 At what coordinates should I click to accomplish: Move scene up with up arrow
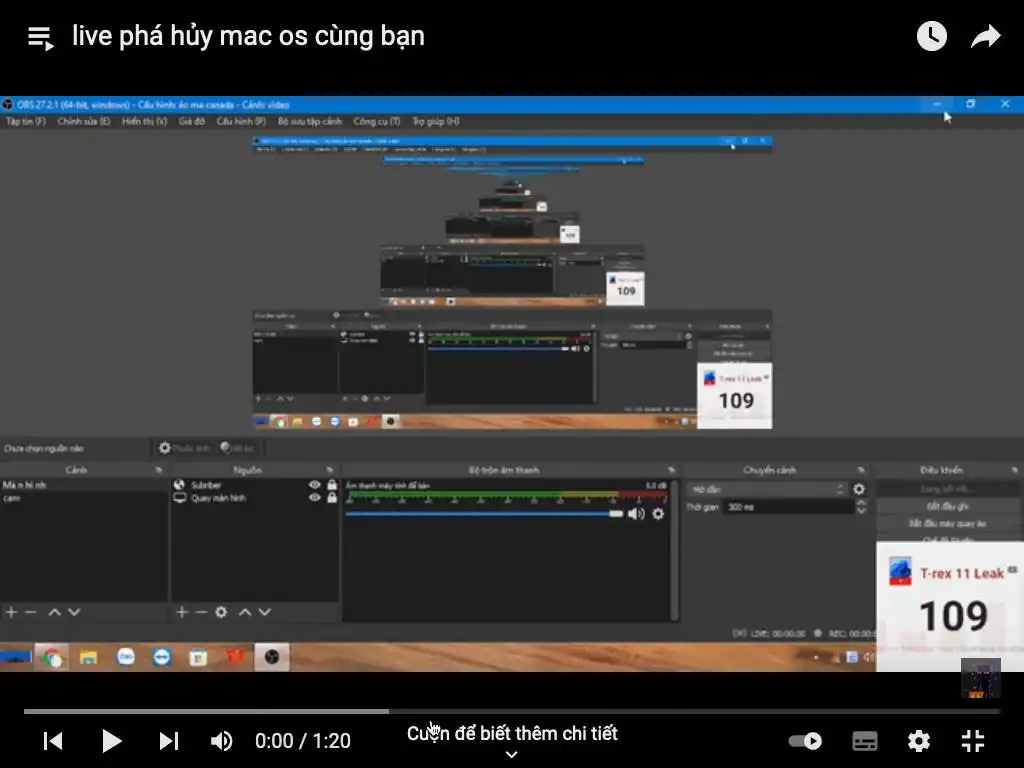(x=55, y=612)
